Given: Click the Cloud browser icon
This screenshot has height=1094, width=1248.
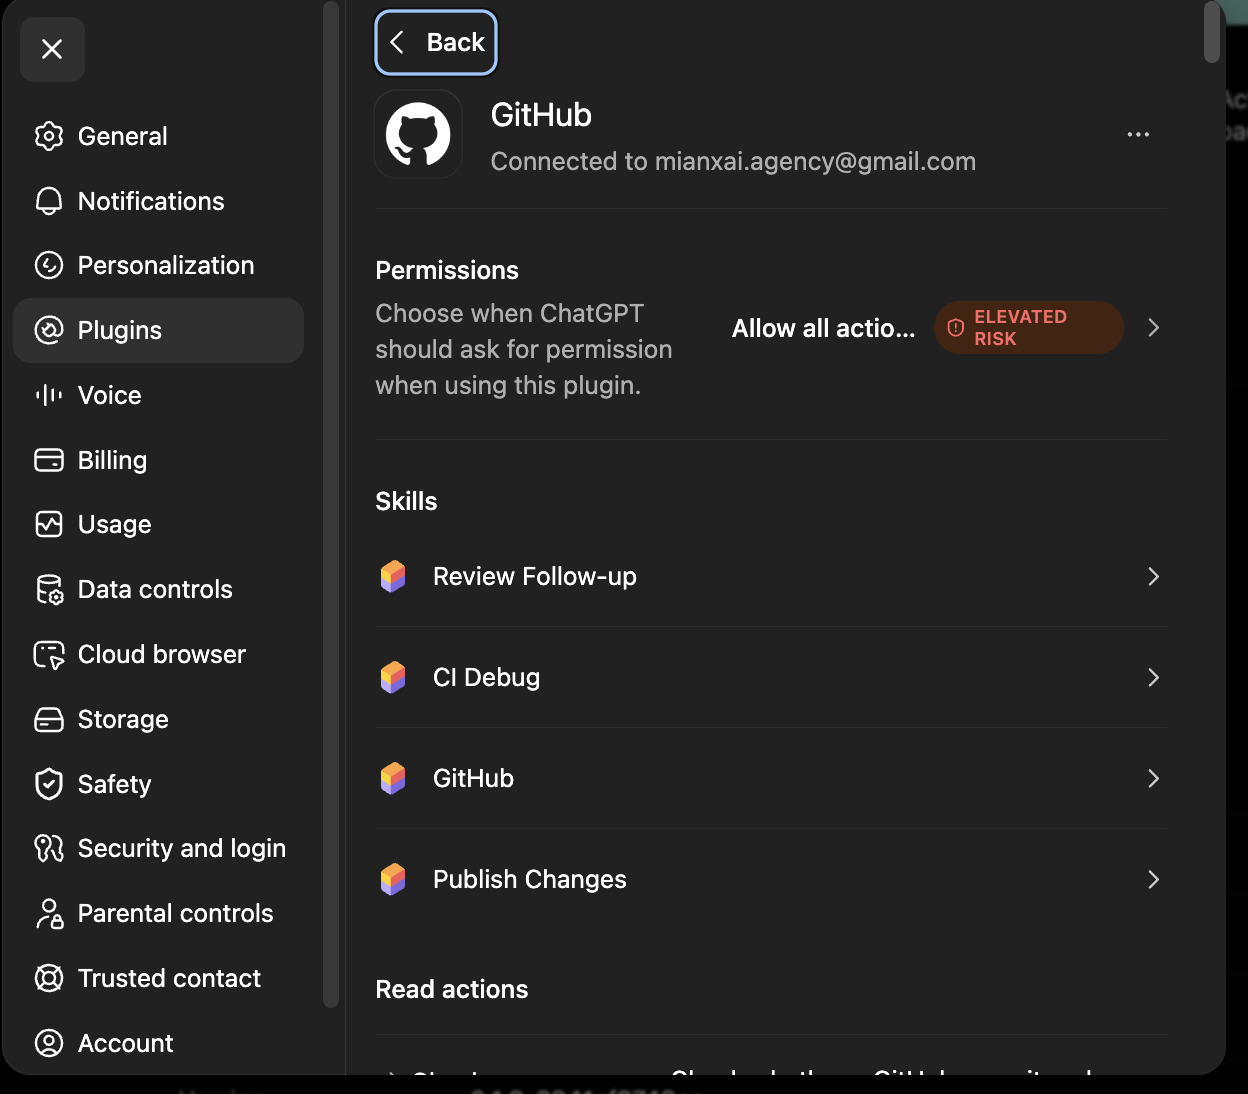Looking at the screenshot, I should (49, 654).
